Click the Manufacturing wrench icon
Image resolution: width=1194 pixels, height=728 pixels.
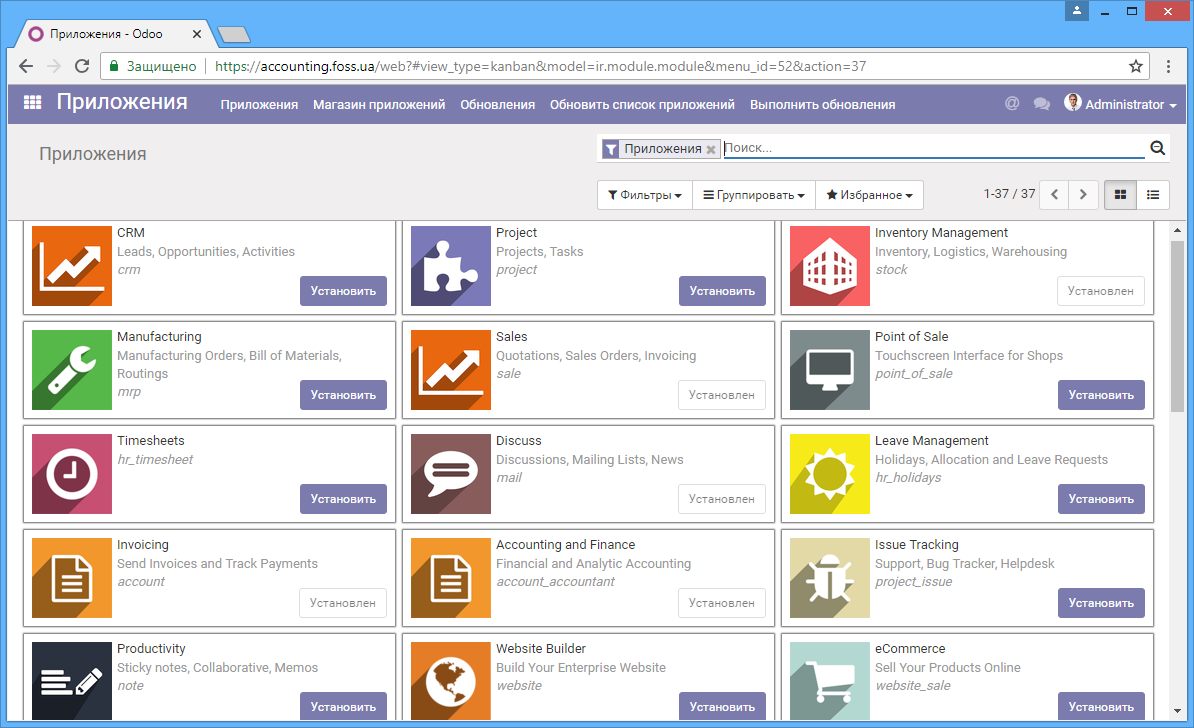coord(72,370)
